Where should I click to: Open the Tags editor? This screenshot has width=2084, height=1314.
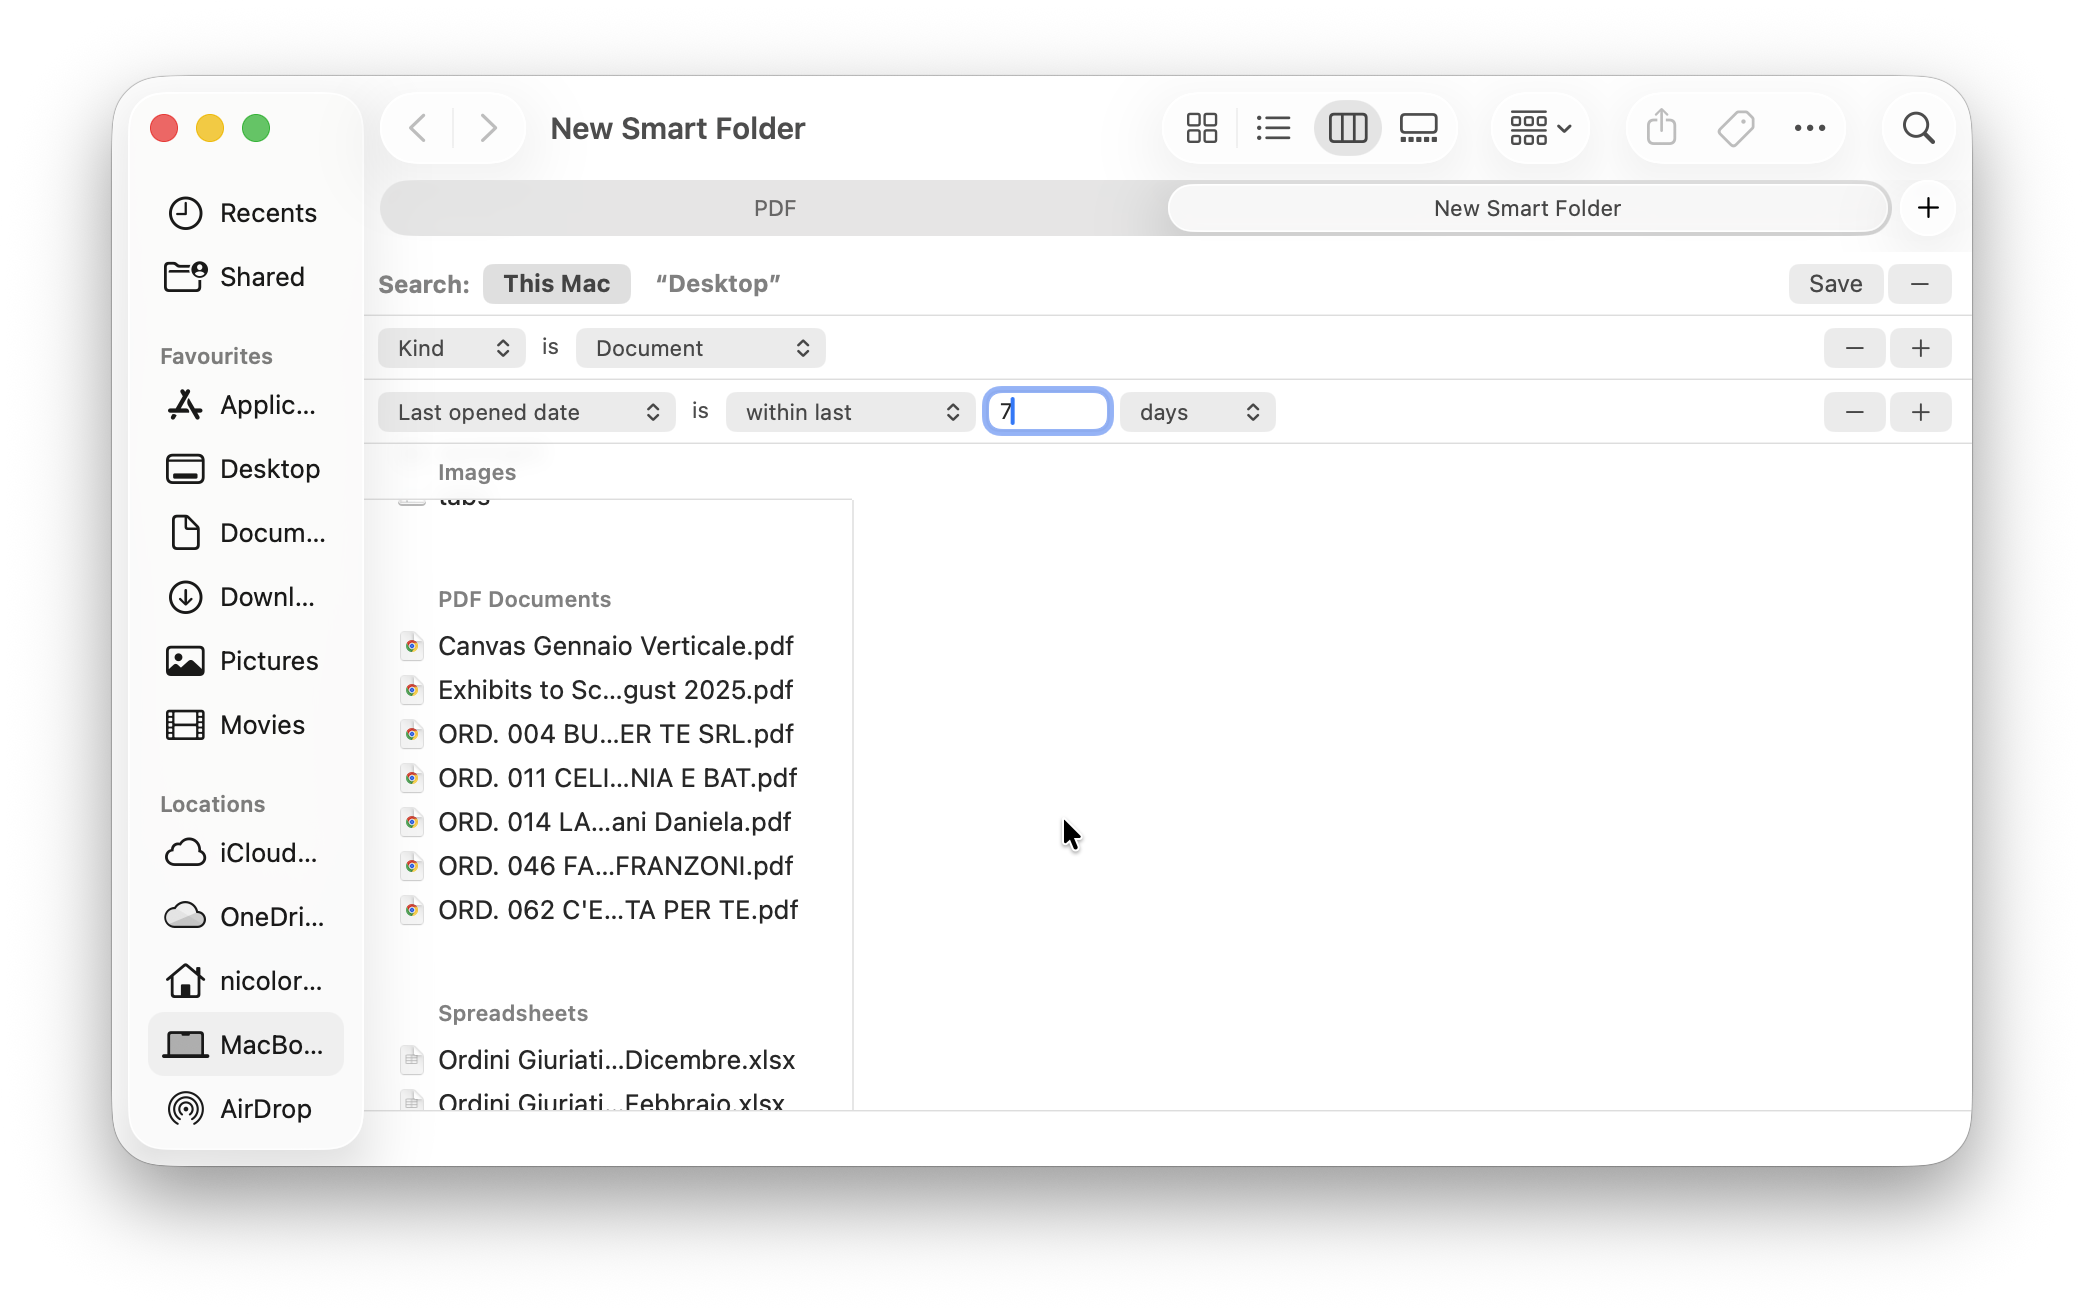[x=1736, y=128]
